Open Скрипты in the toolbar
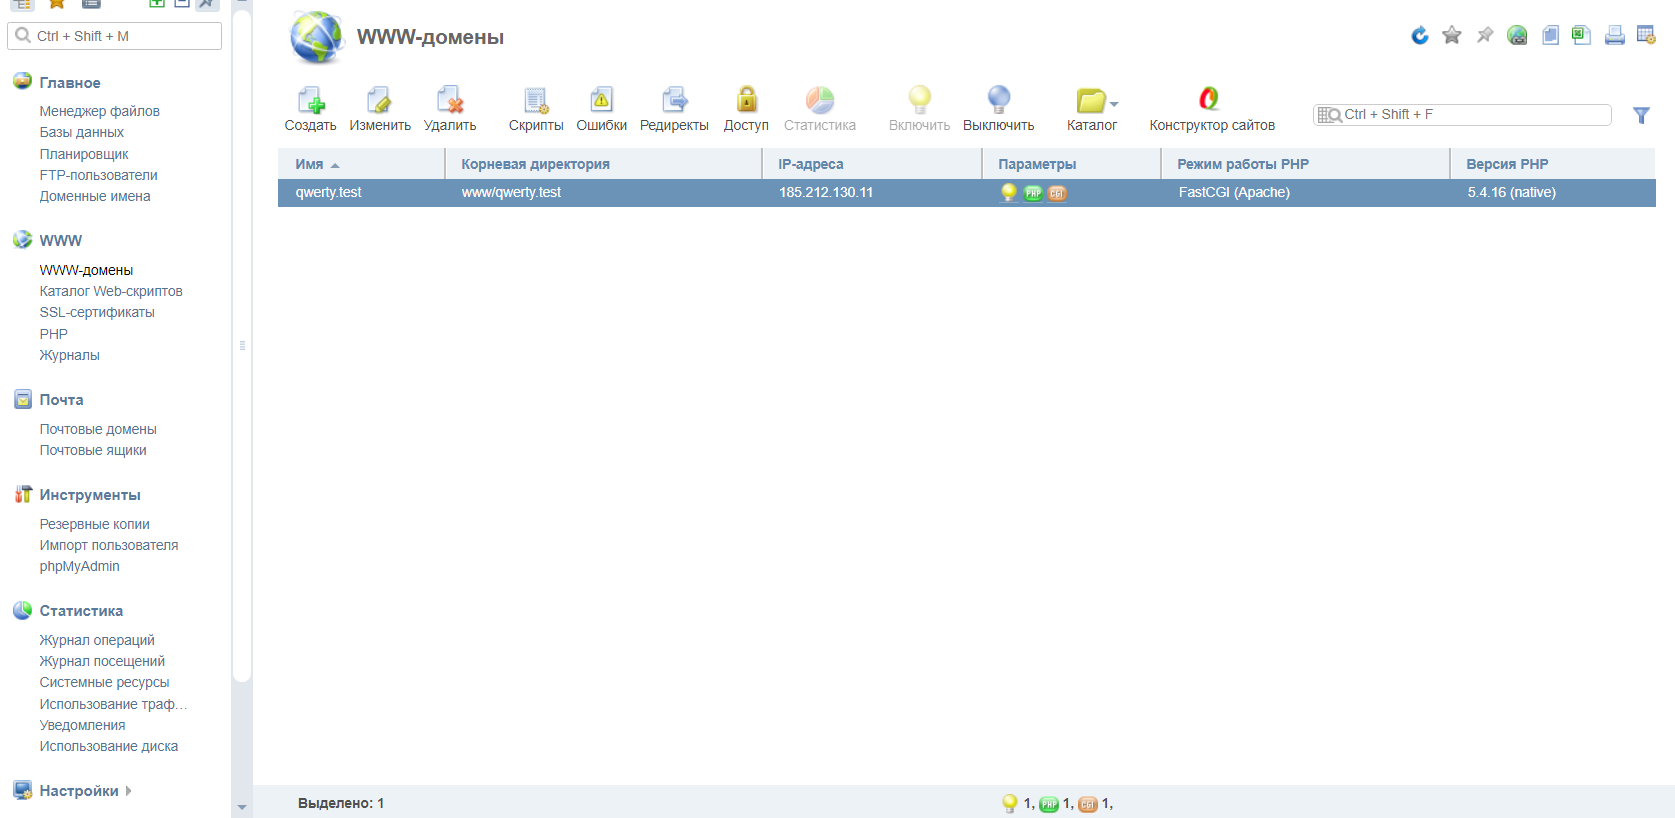1675x818 pixels. coord(536,101)
